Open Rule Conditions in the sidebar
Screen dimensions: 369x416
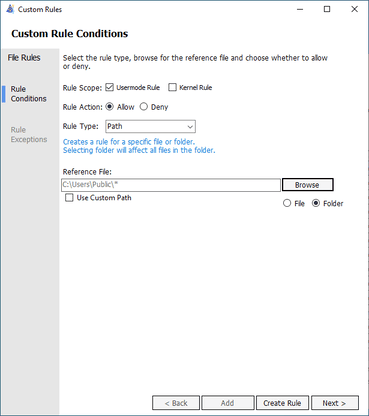click(28, 94)
